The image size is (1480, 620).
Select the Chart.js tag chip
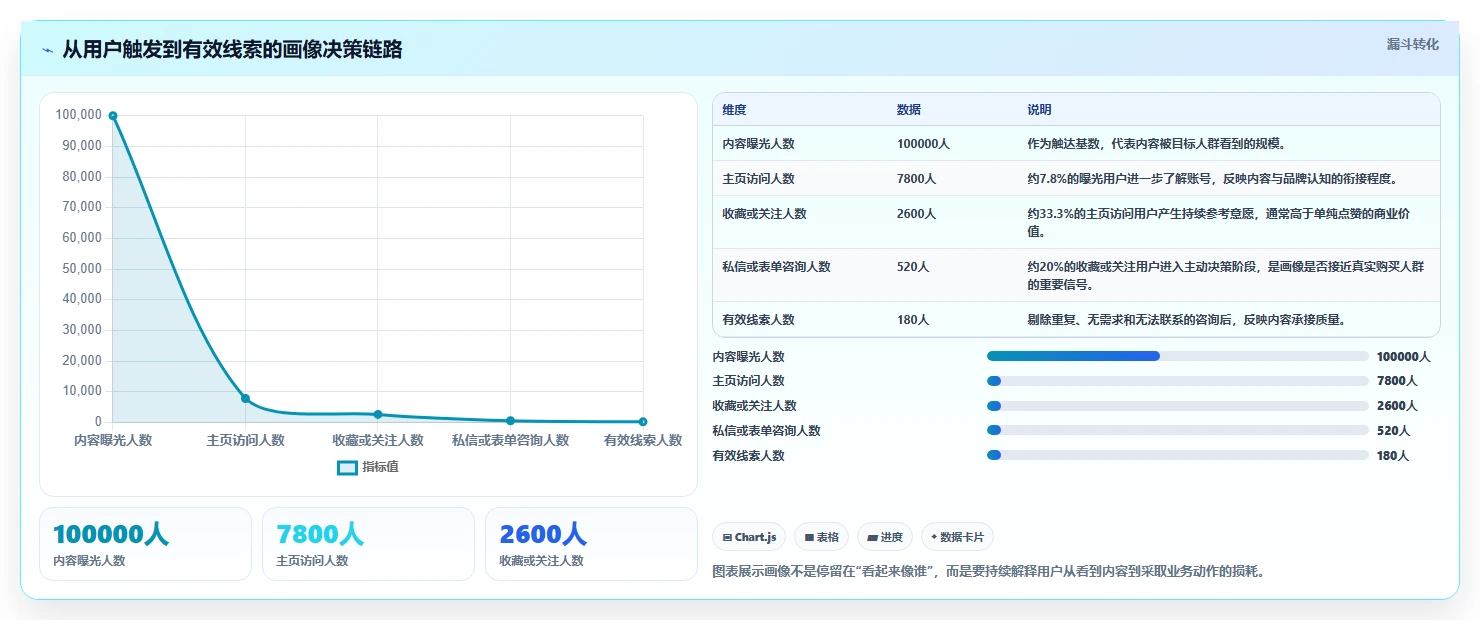point(749,537)
